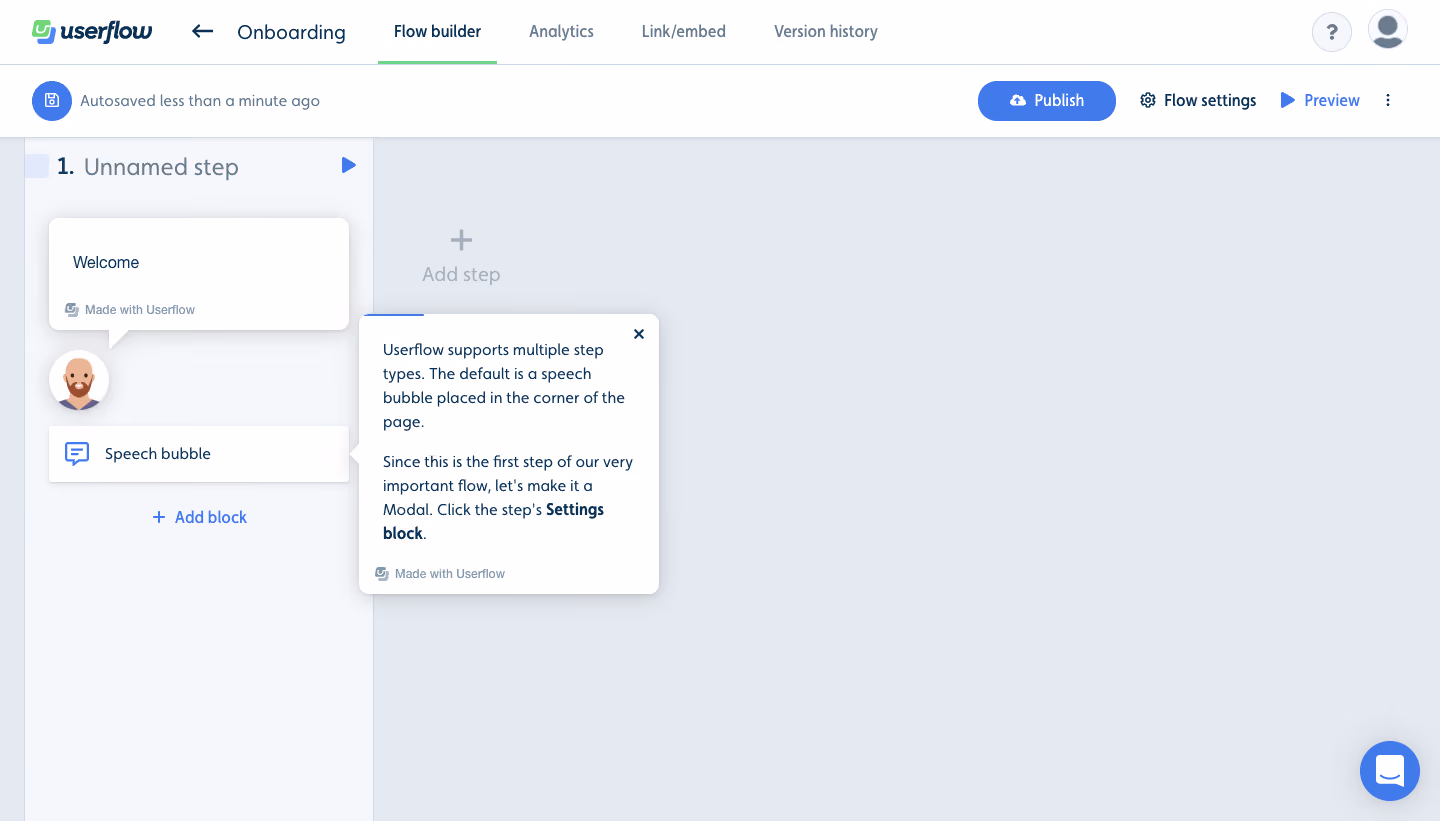Viewport: 1440px width, 821px height.
Task: Switch to the Flow builder tab
Action: [437, 31]
